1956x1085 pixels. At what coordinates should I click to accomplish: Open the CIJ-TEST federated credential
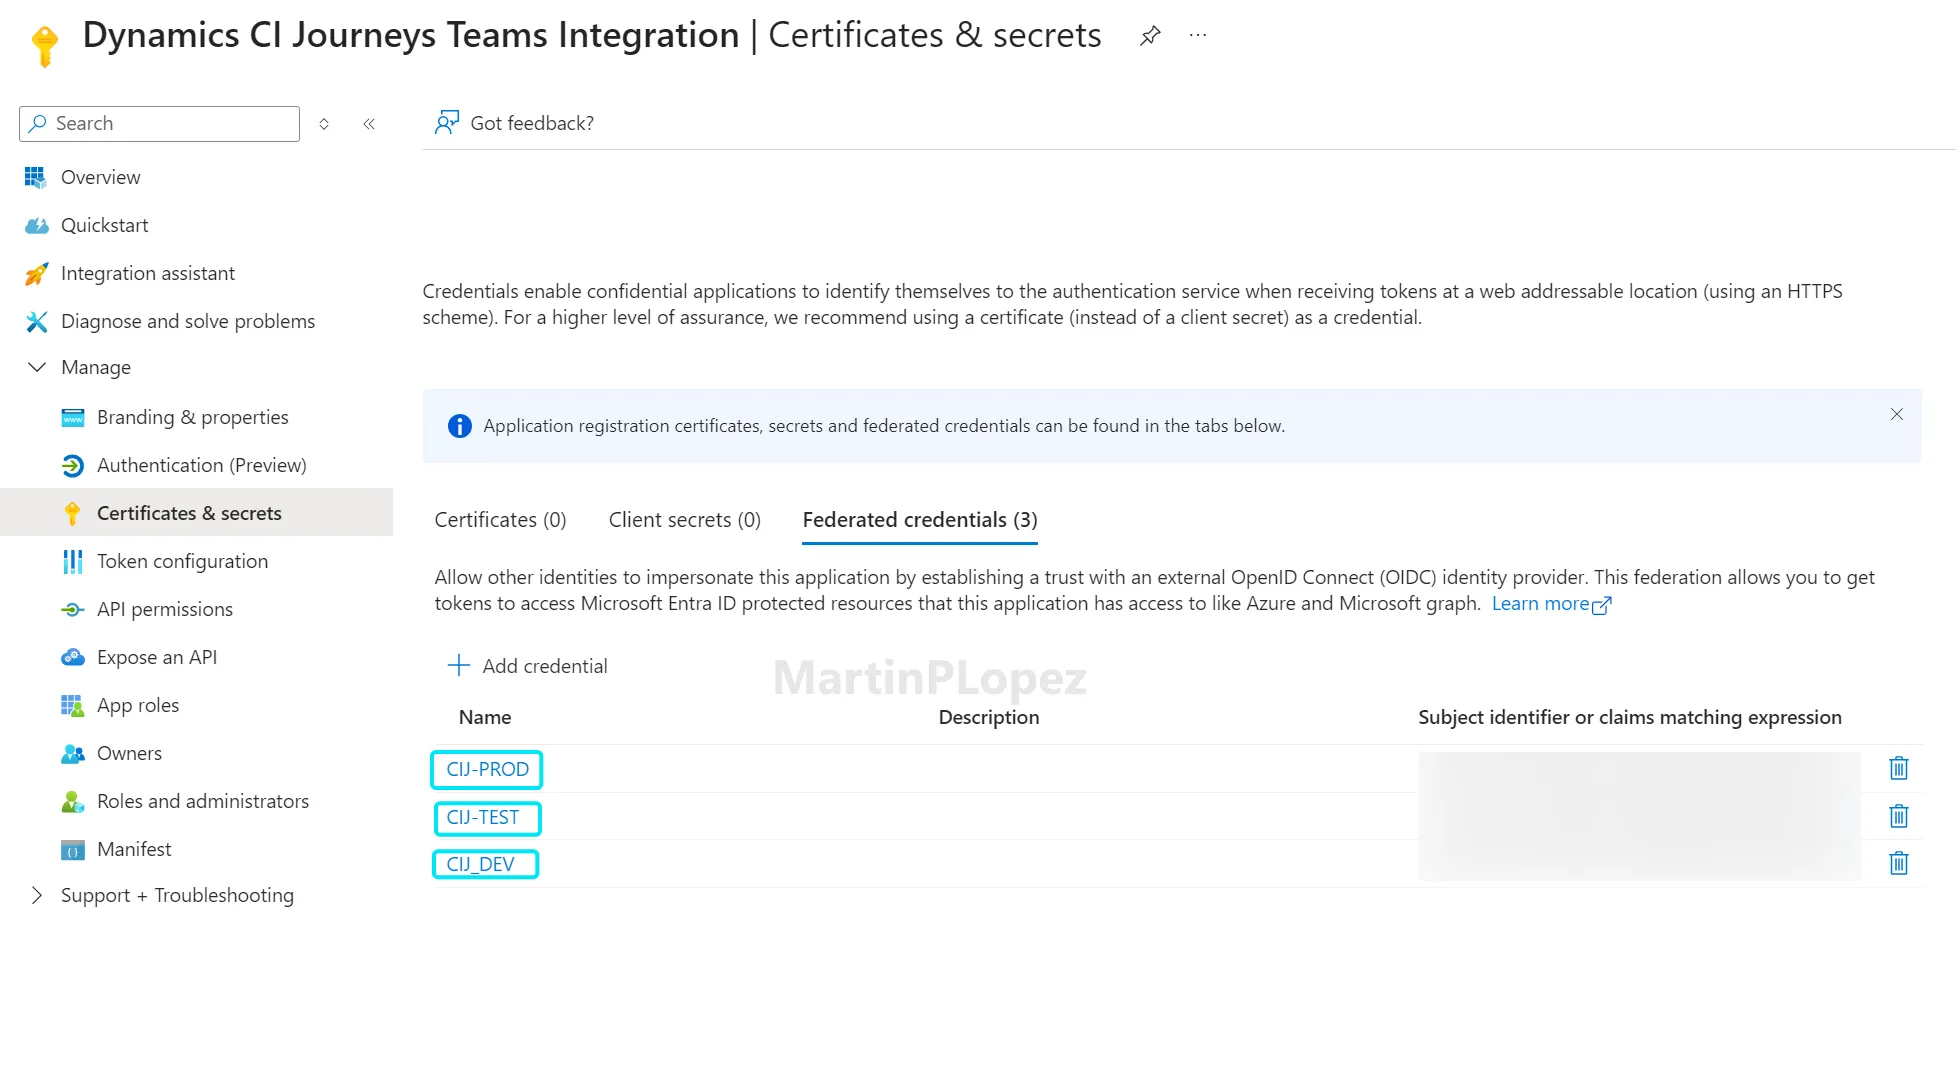(x=482, y=818)
